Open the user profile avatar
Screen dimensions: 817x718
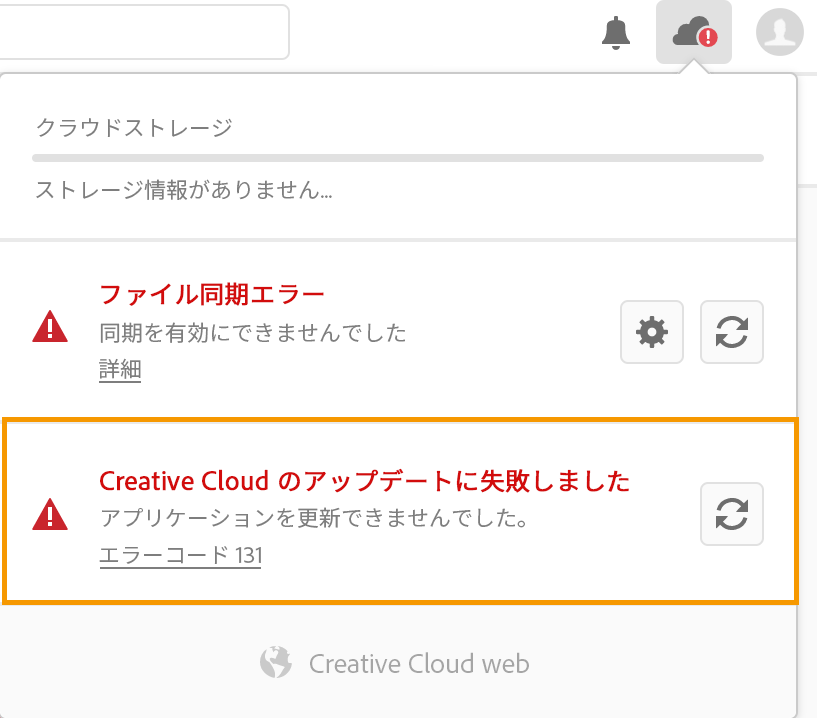pyautogui.click(x=779, y=32)
